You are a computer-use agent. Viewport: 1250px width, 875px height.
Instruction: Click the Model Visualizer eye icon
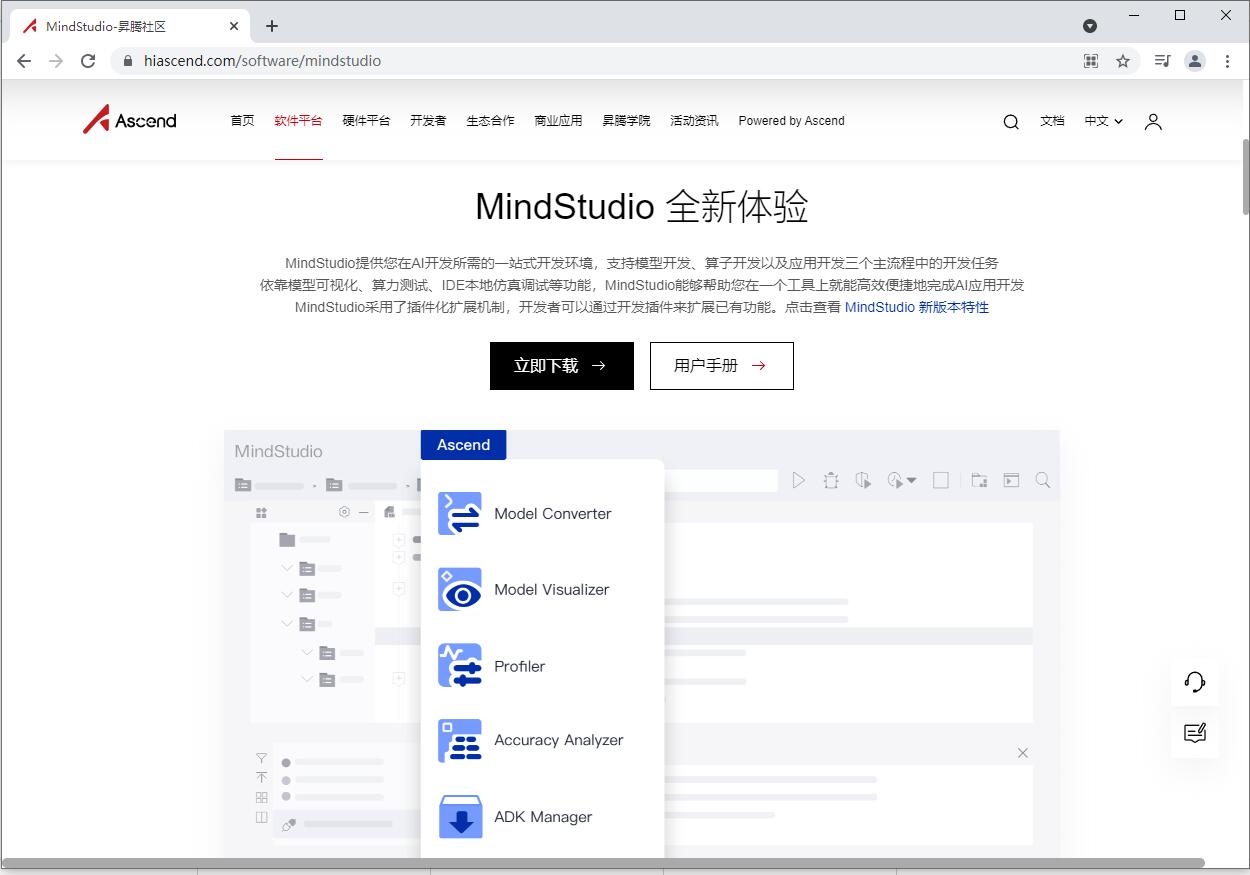click(x=460, y=589)
